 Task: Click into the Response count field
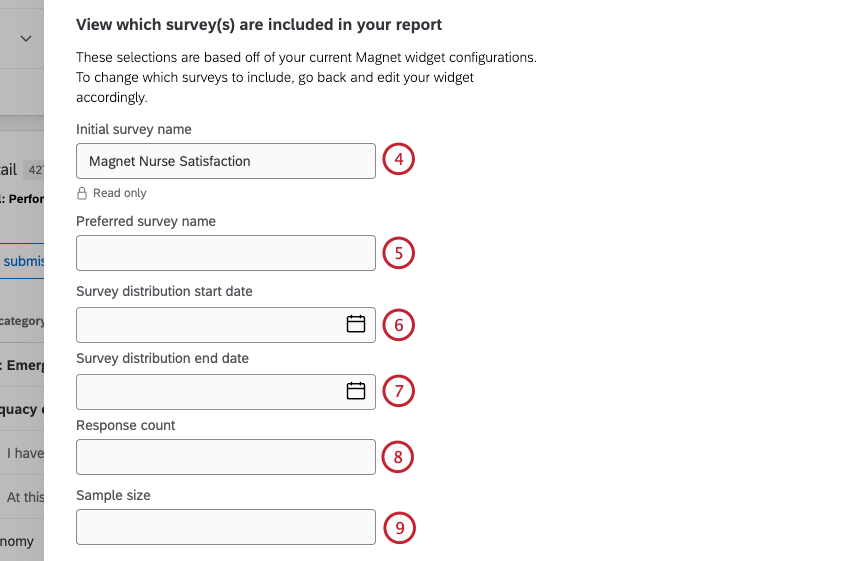225,457
